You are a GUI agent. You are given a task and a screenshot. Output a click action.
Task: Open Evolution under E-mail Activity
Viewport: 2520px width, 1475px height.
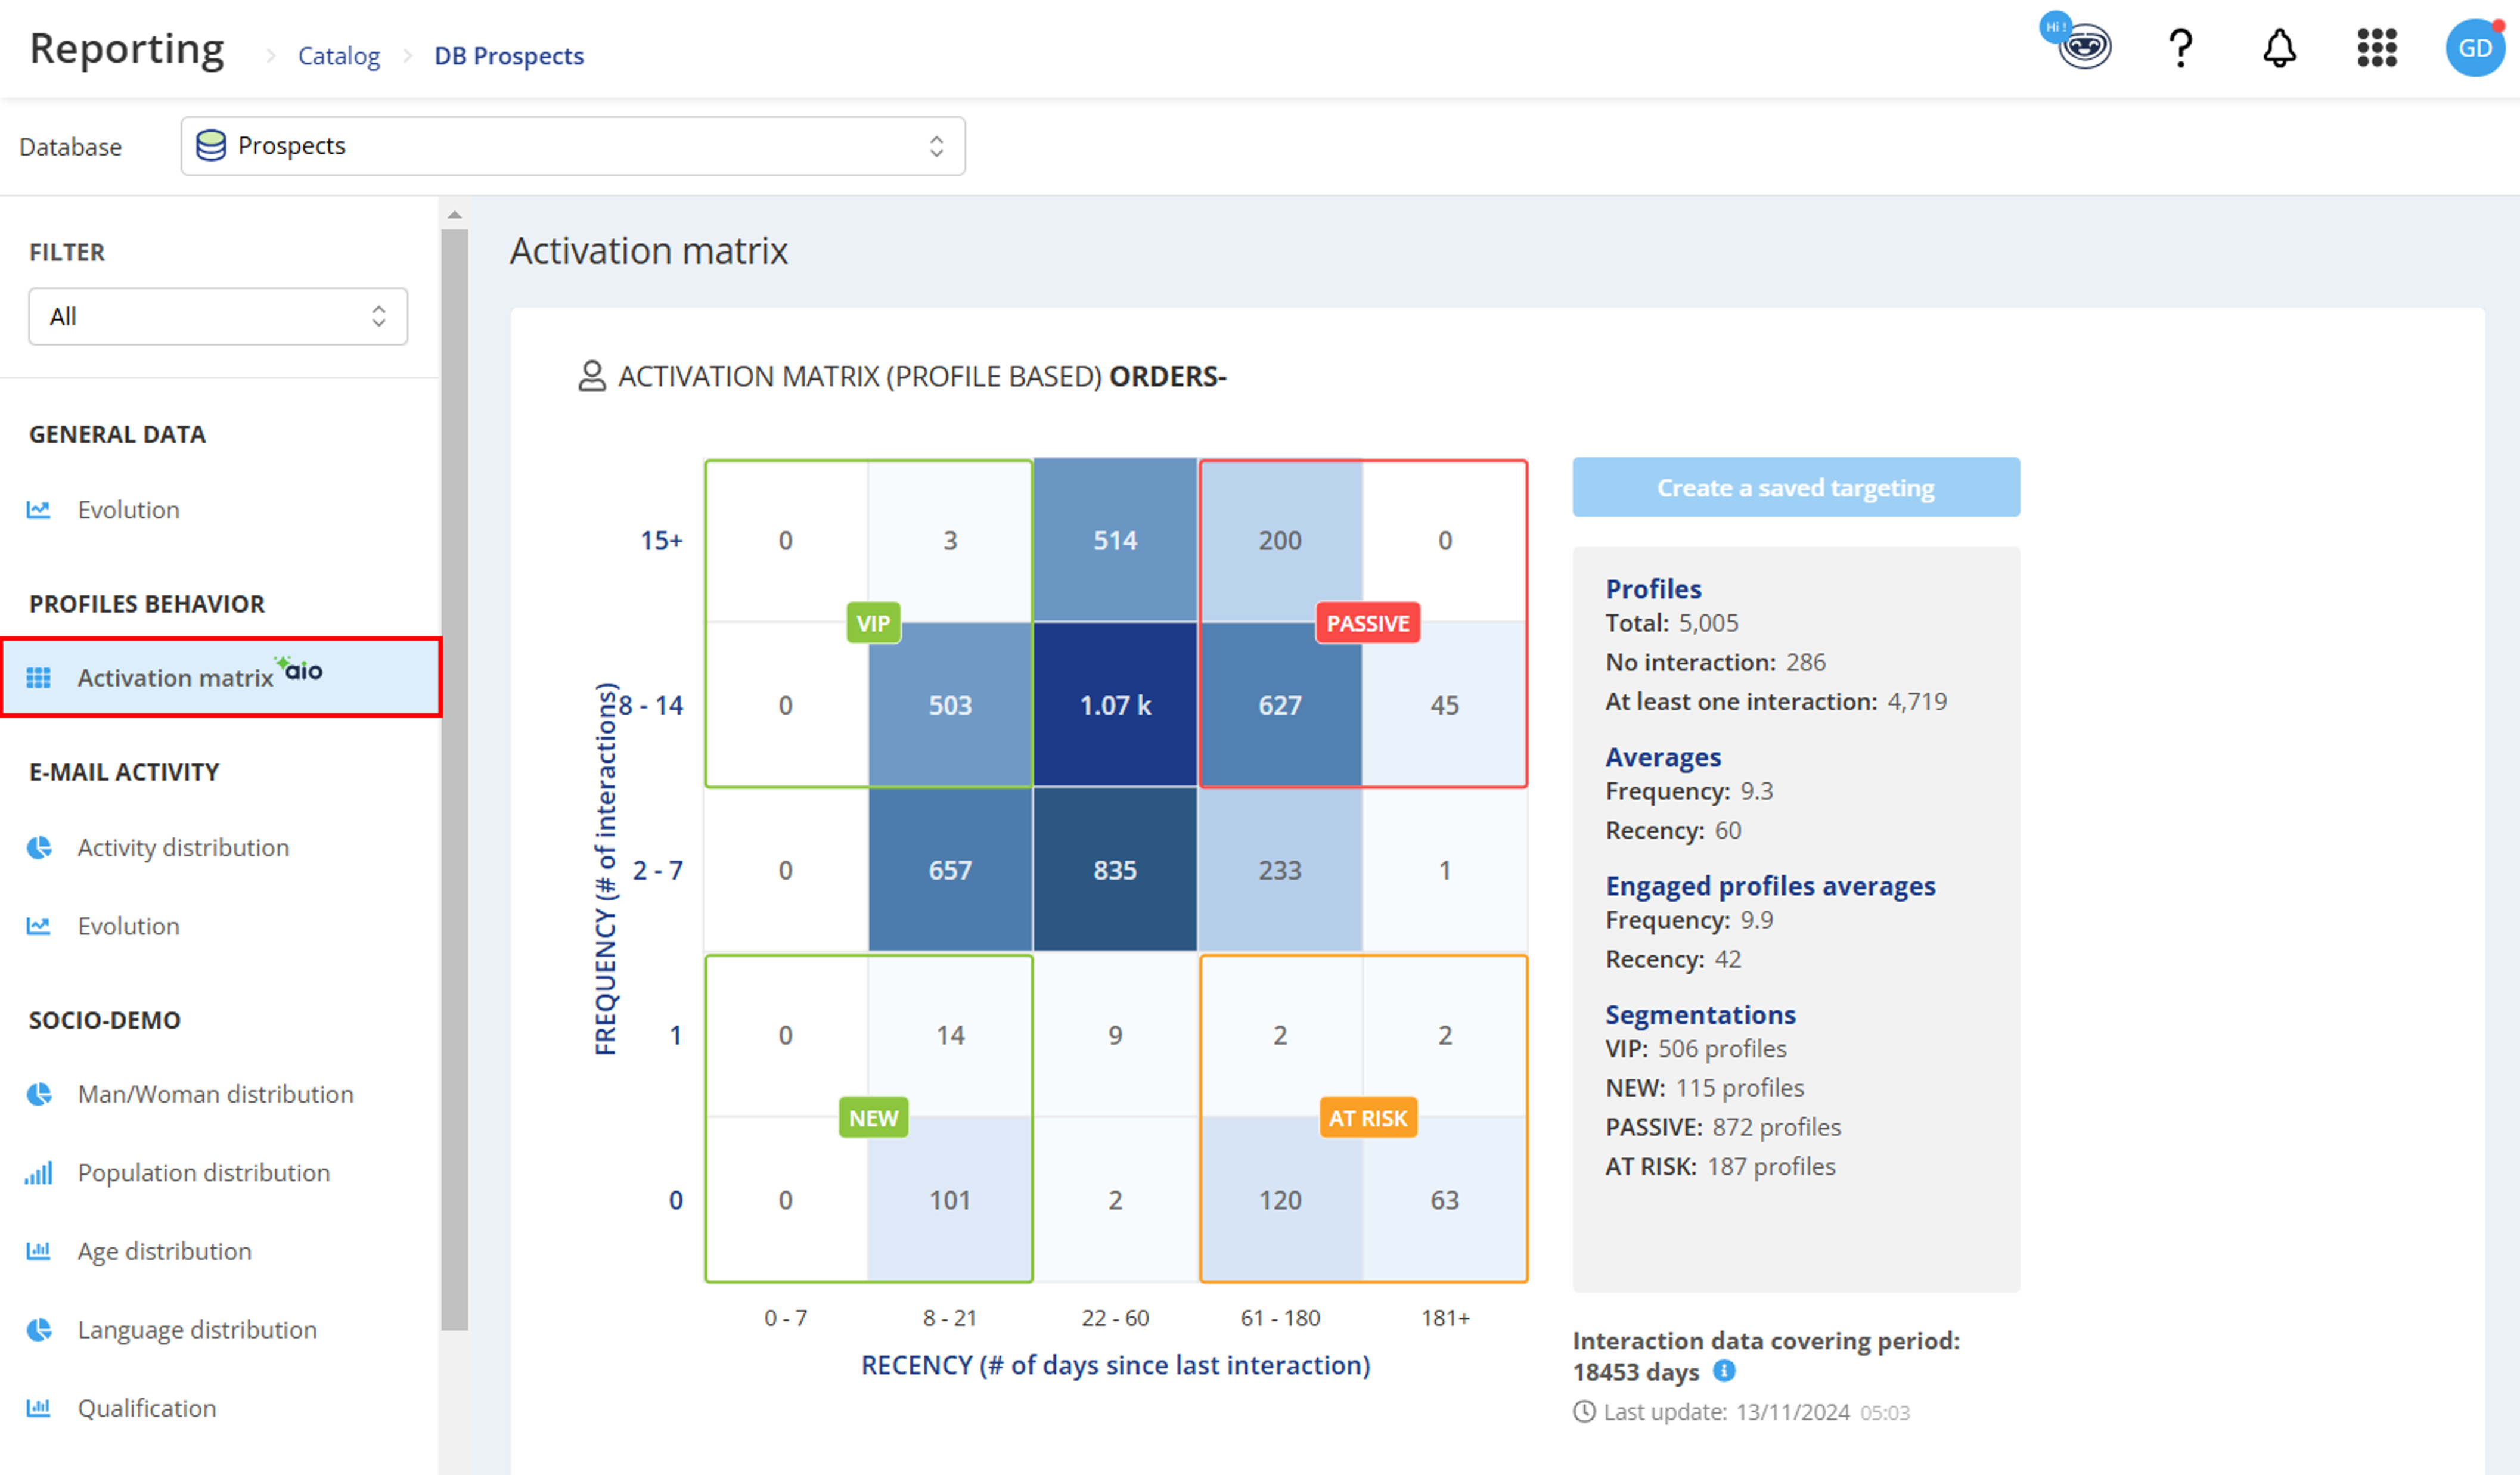[128, 925]
